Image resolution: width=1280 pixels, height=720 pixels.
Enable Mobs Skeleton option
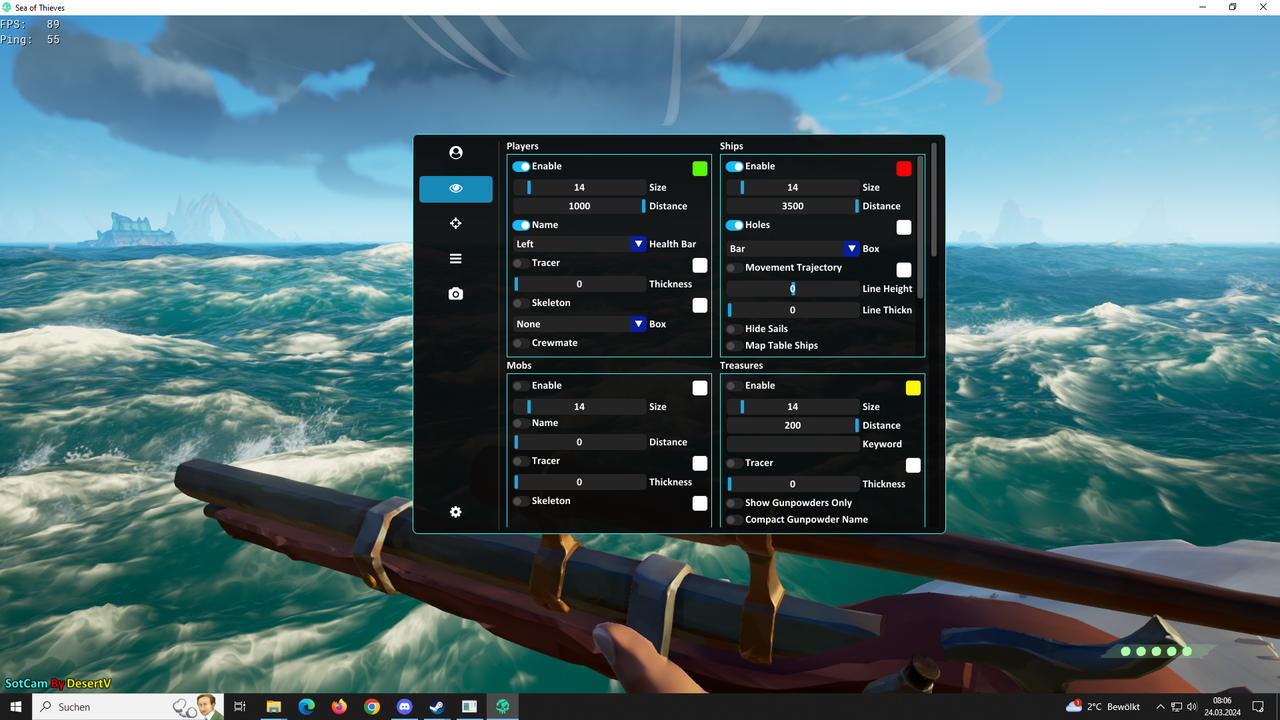(521, 501)
